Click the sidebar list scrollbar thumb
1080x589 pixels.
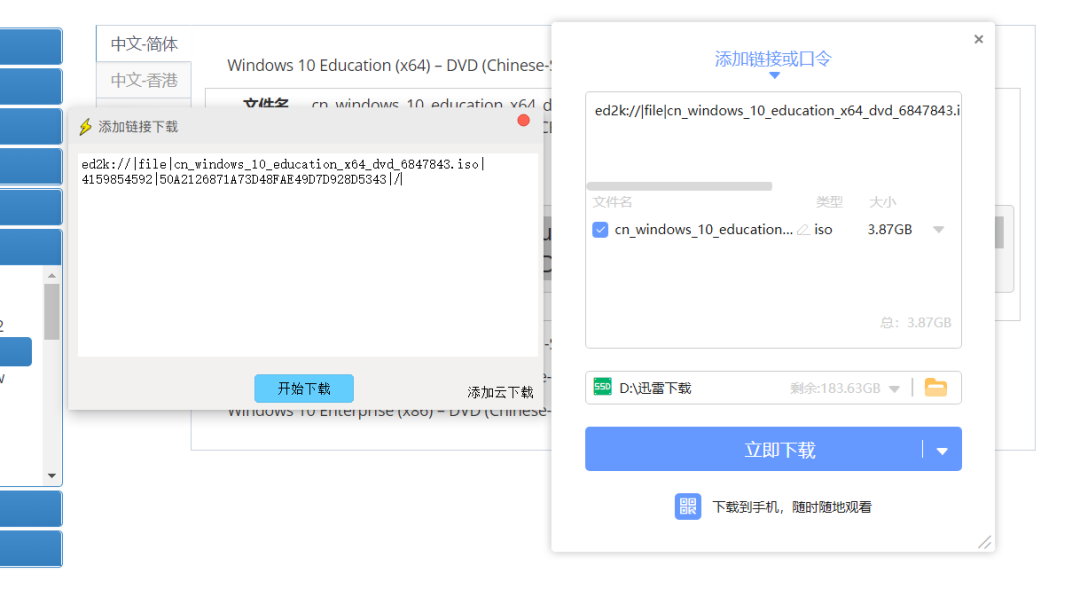coord(52,311)
